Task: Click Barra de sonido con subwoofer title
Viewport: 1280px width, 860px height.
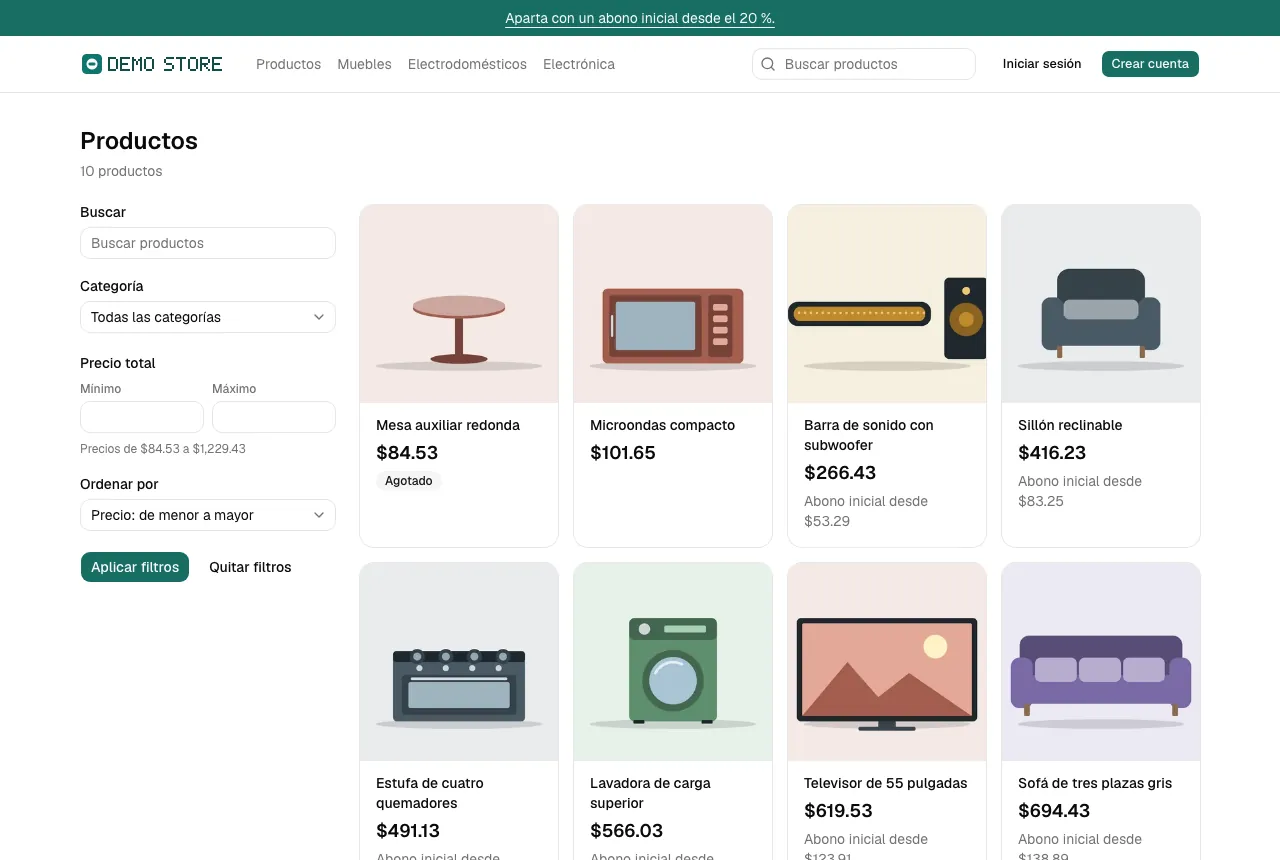Action: [x=869, y=435]
